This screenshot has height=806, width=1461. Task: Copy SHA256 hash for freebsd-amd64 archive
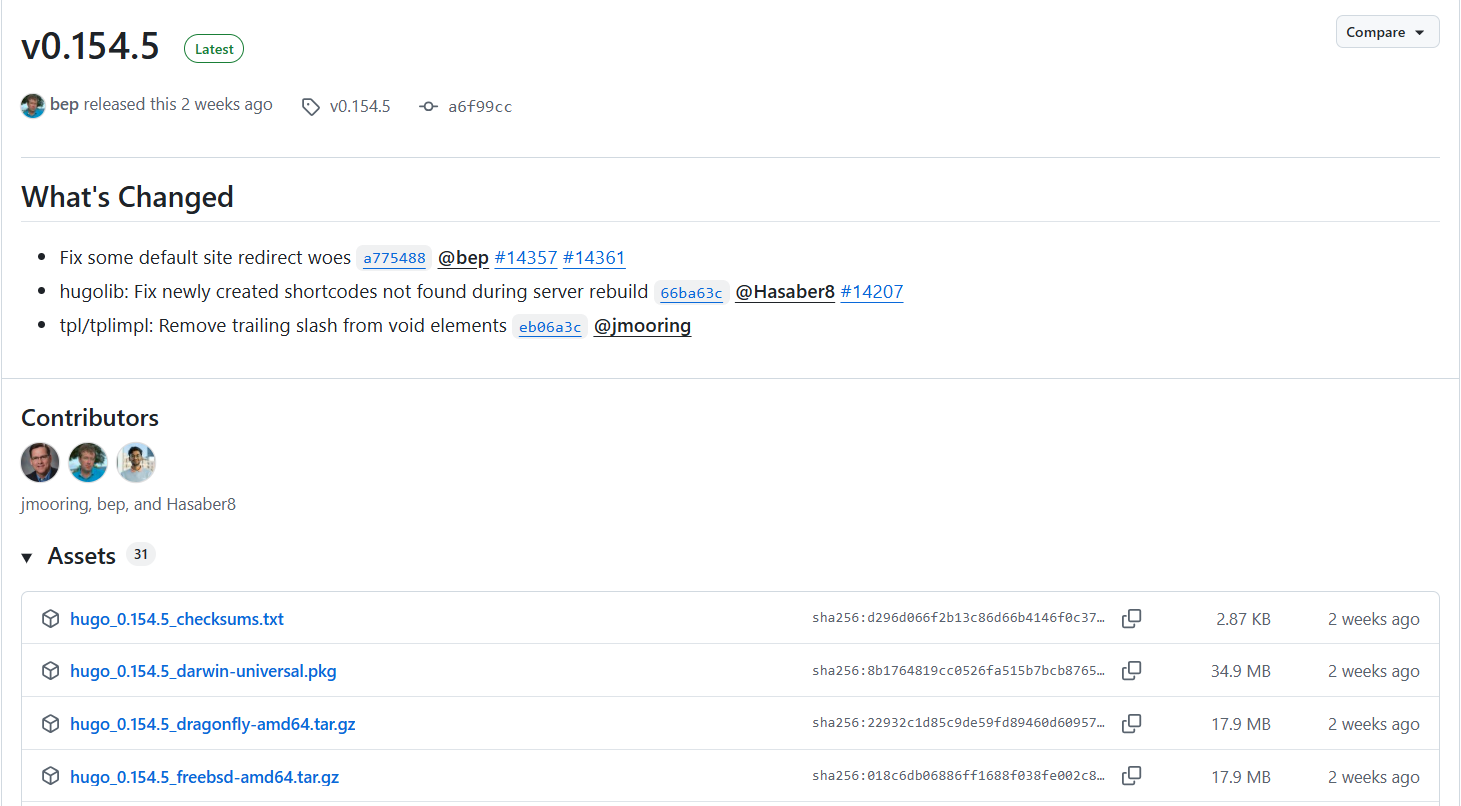point(1131,776)
